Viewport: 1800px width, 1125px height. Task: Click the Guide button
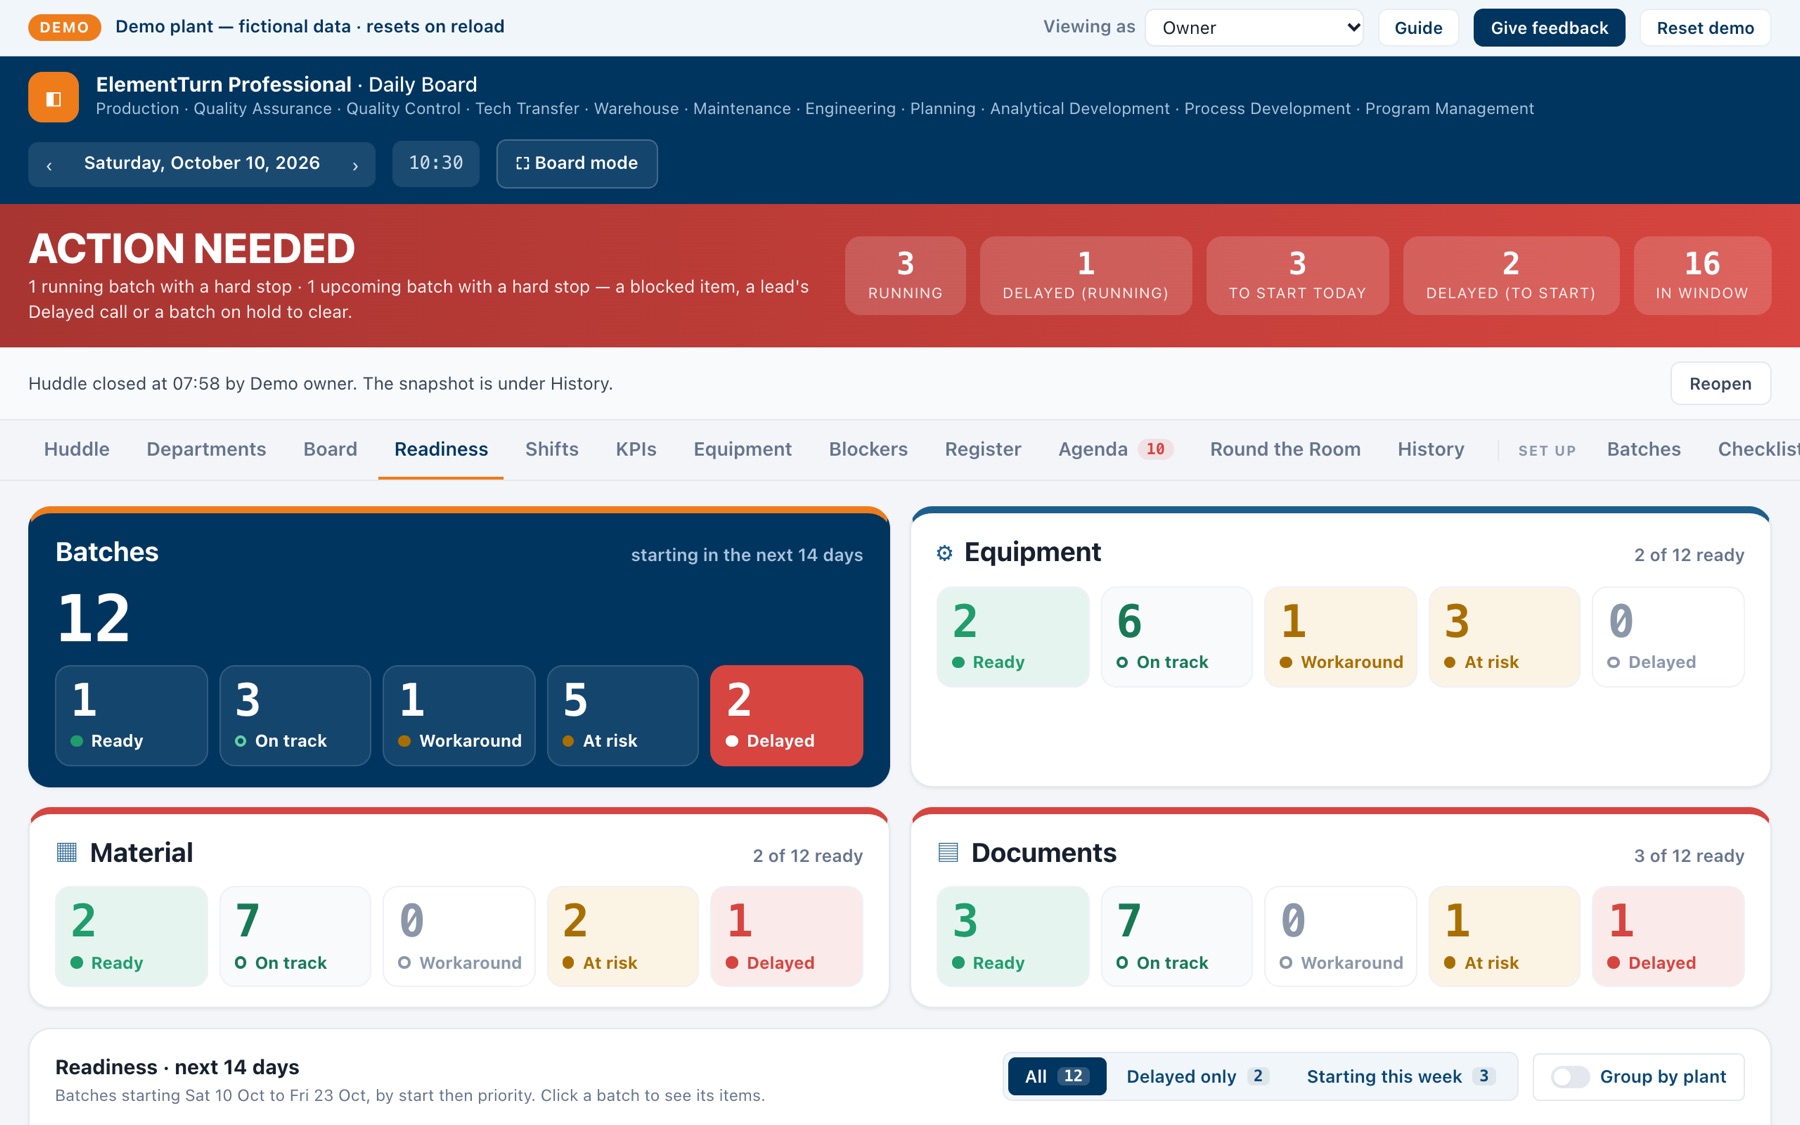[1418, 28]
